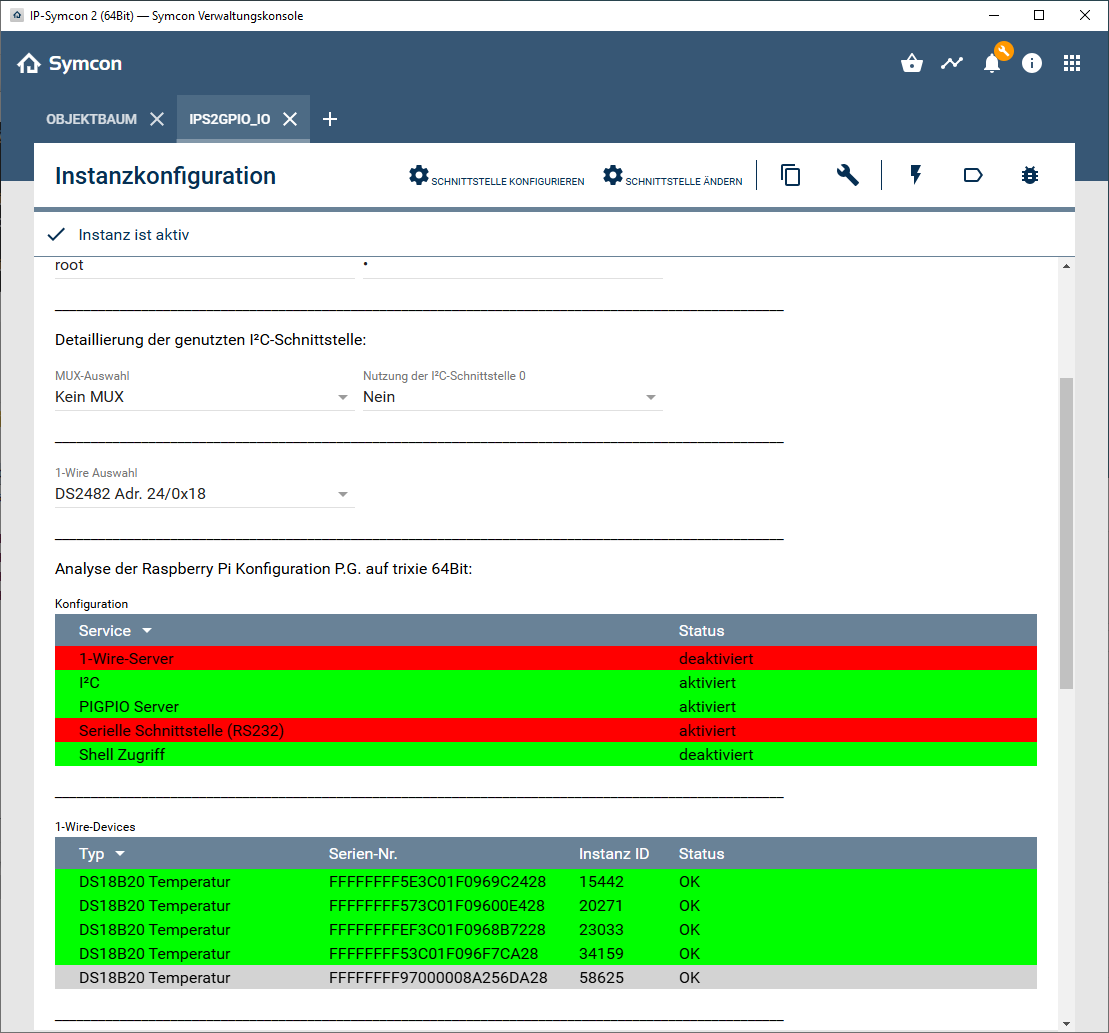This screenshot has width=1109, height=1033.
Task: Click Schnittstelle konfigurieren button
Action: point(496,176)
